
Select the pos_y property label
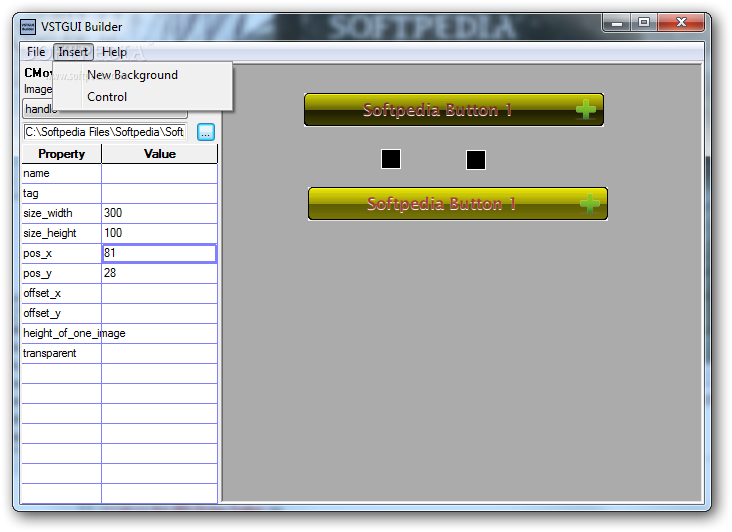click(62, 273)
